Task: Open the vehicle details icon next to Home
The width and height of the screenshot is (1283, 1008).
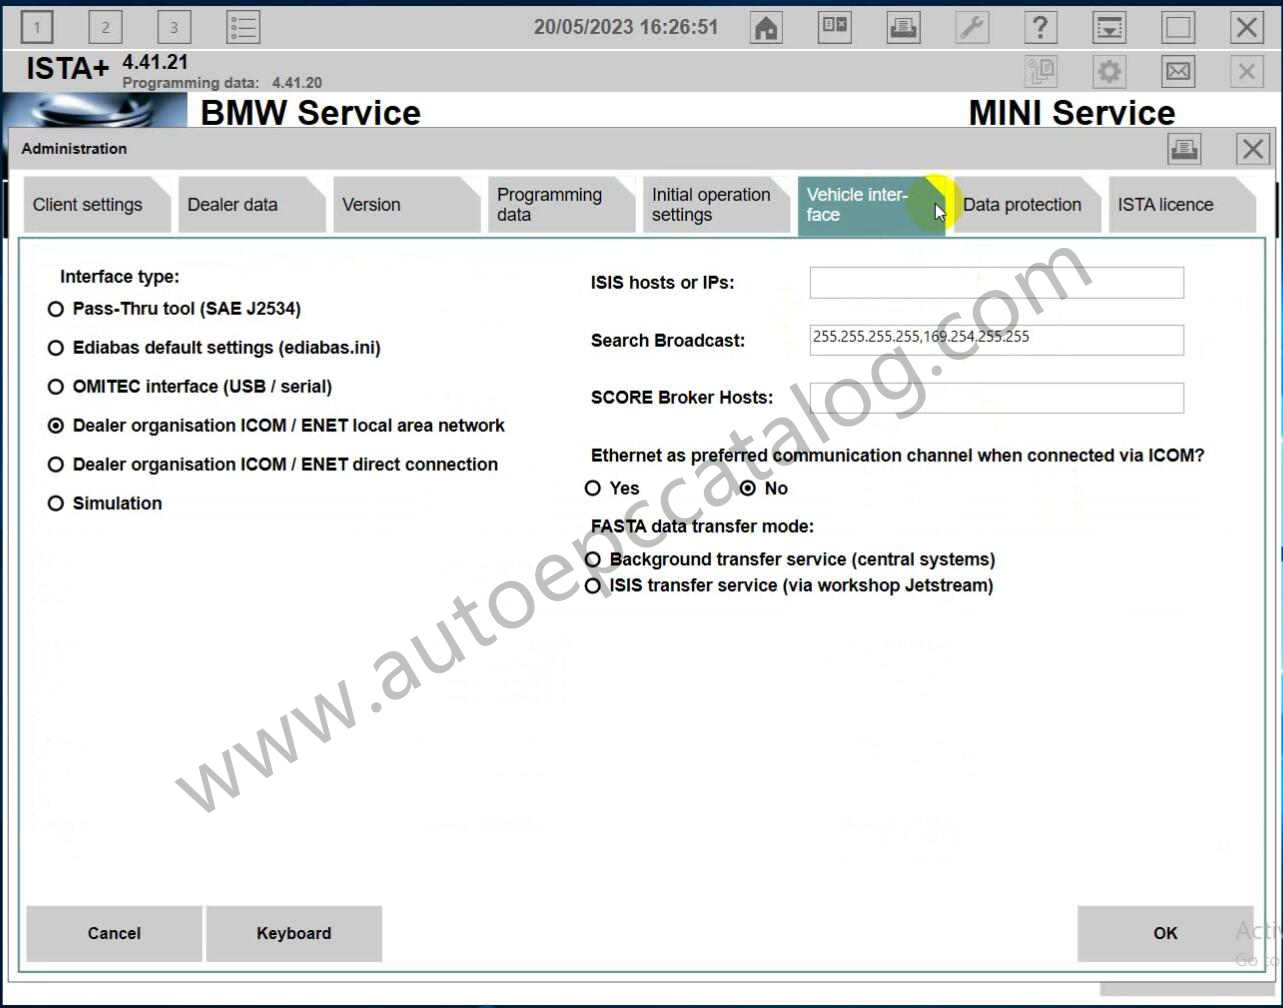Action: (x=835, y=27)
